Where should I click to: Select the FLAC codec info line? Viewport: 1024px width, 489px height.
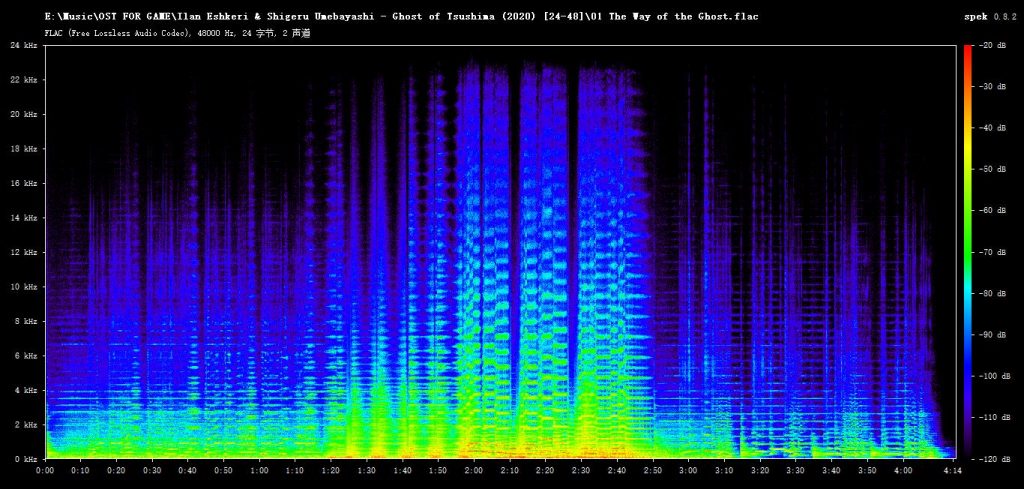178,33
